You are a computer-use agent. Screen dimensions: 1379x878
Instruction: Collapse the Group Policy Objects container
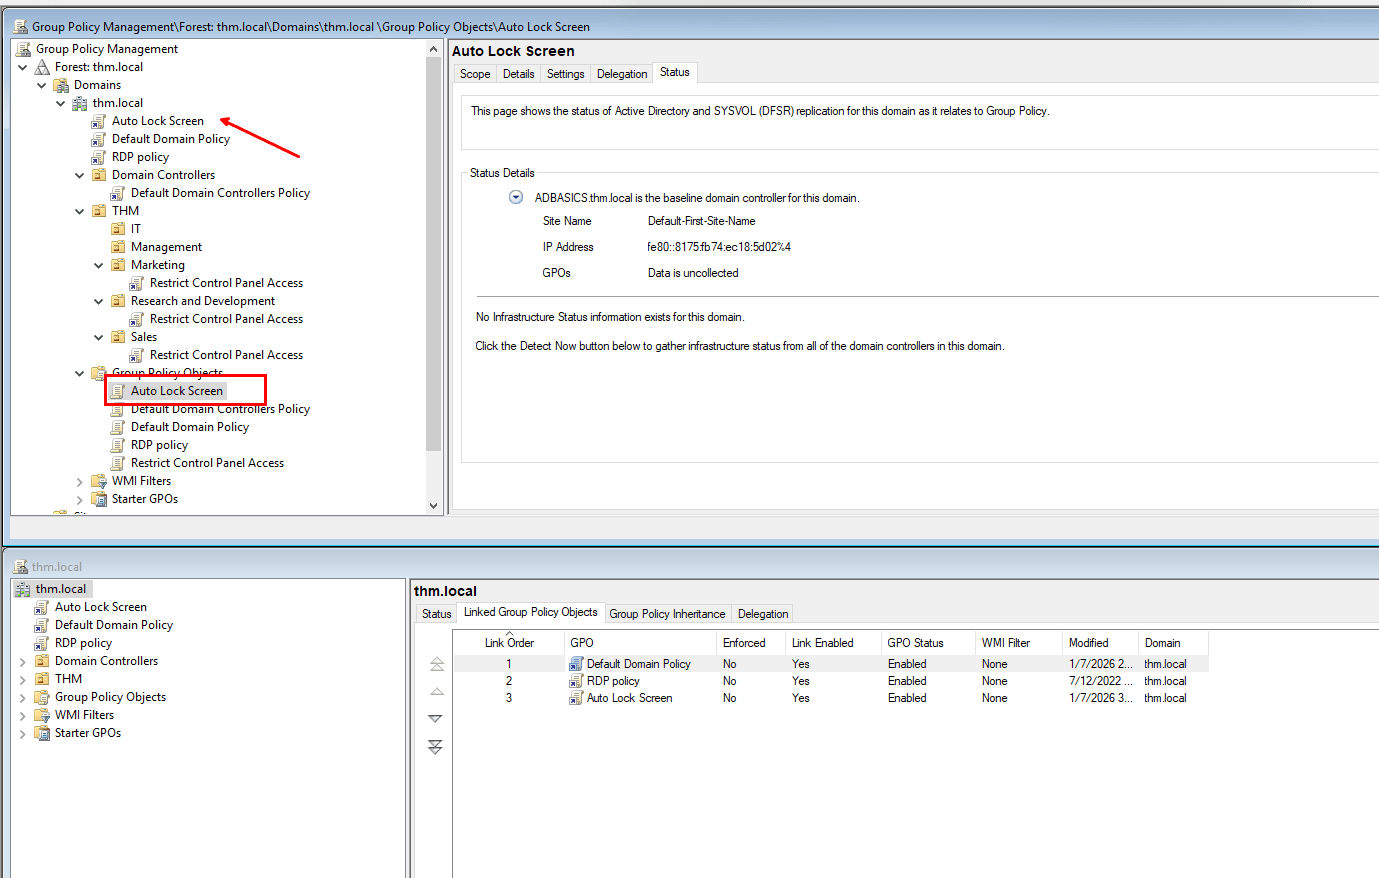[80, 373]
